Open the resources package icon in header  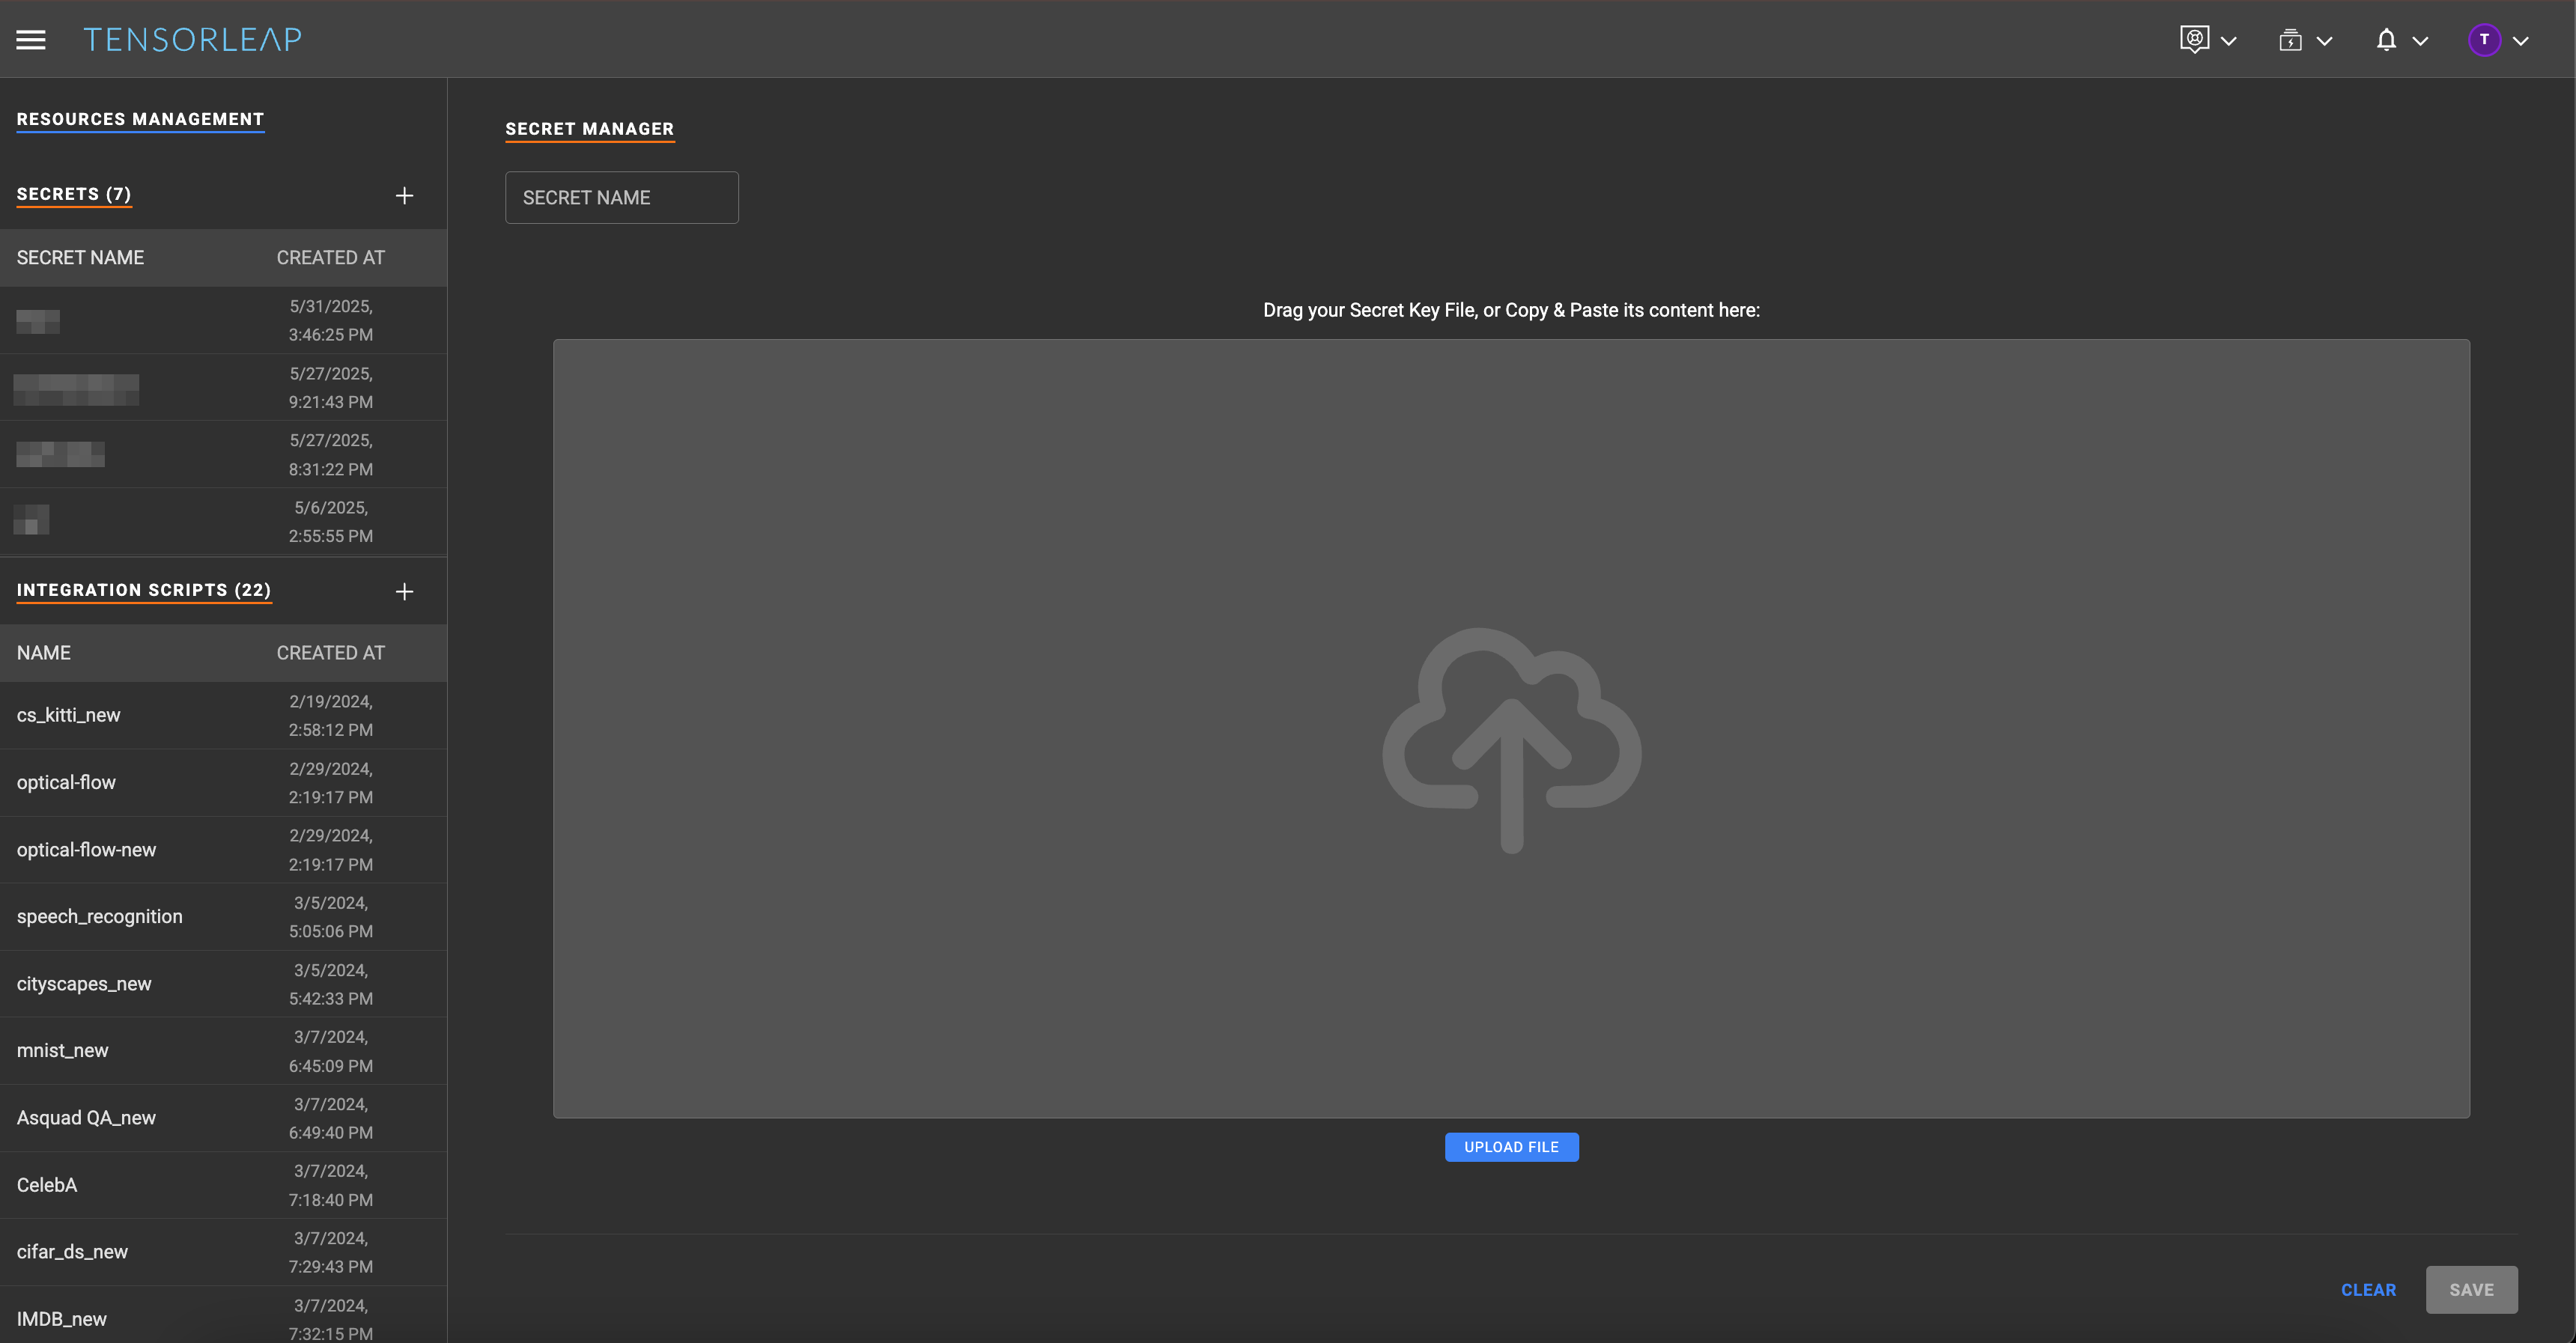[2290, 40]
